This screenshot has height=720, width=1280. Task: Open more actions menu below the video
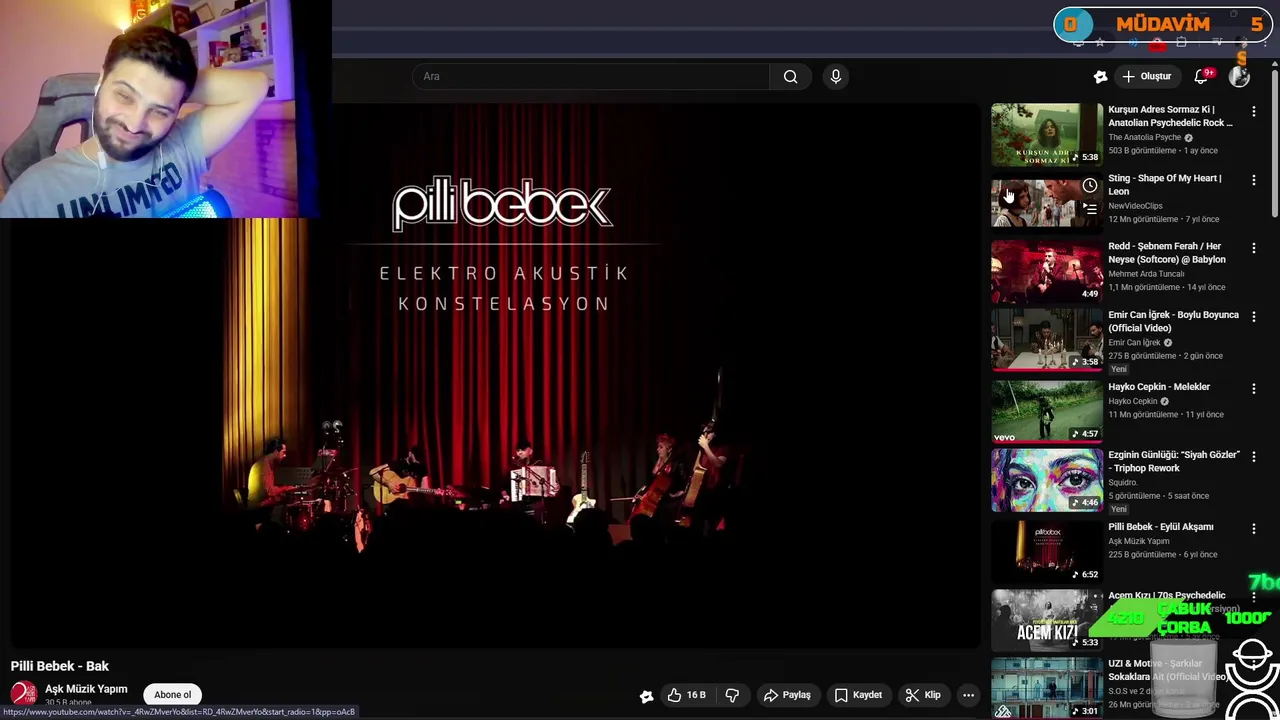(968, 695)
